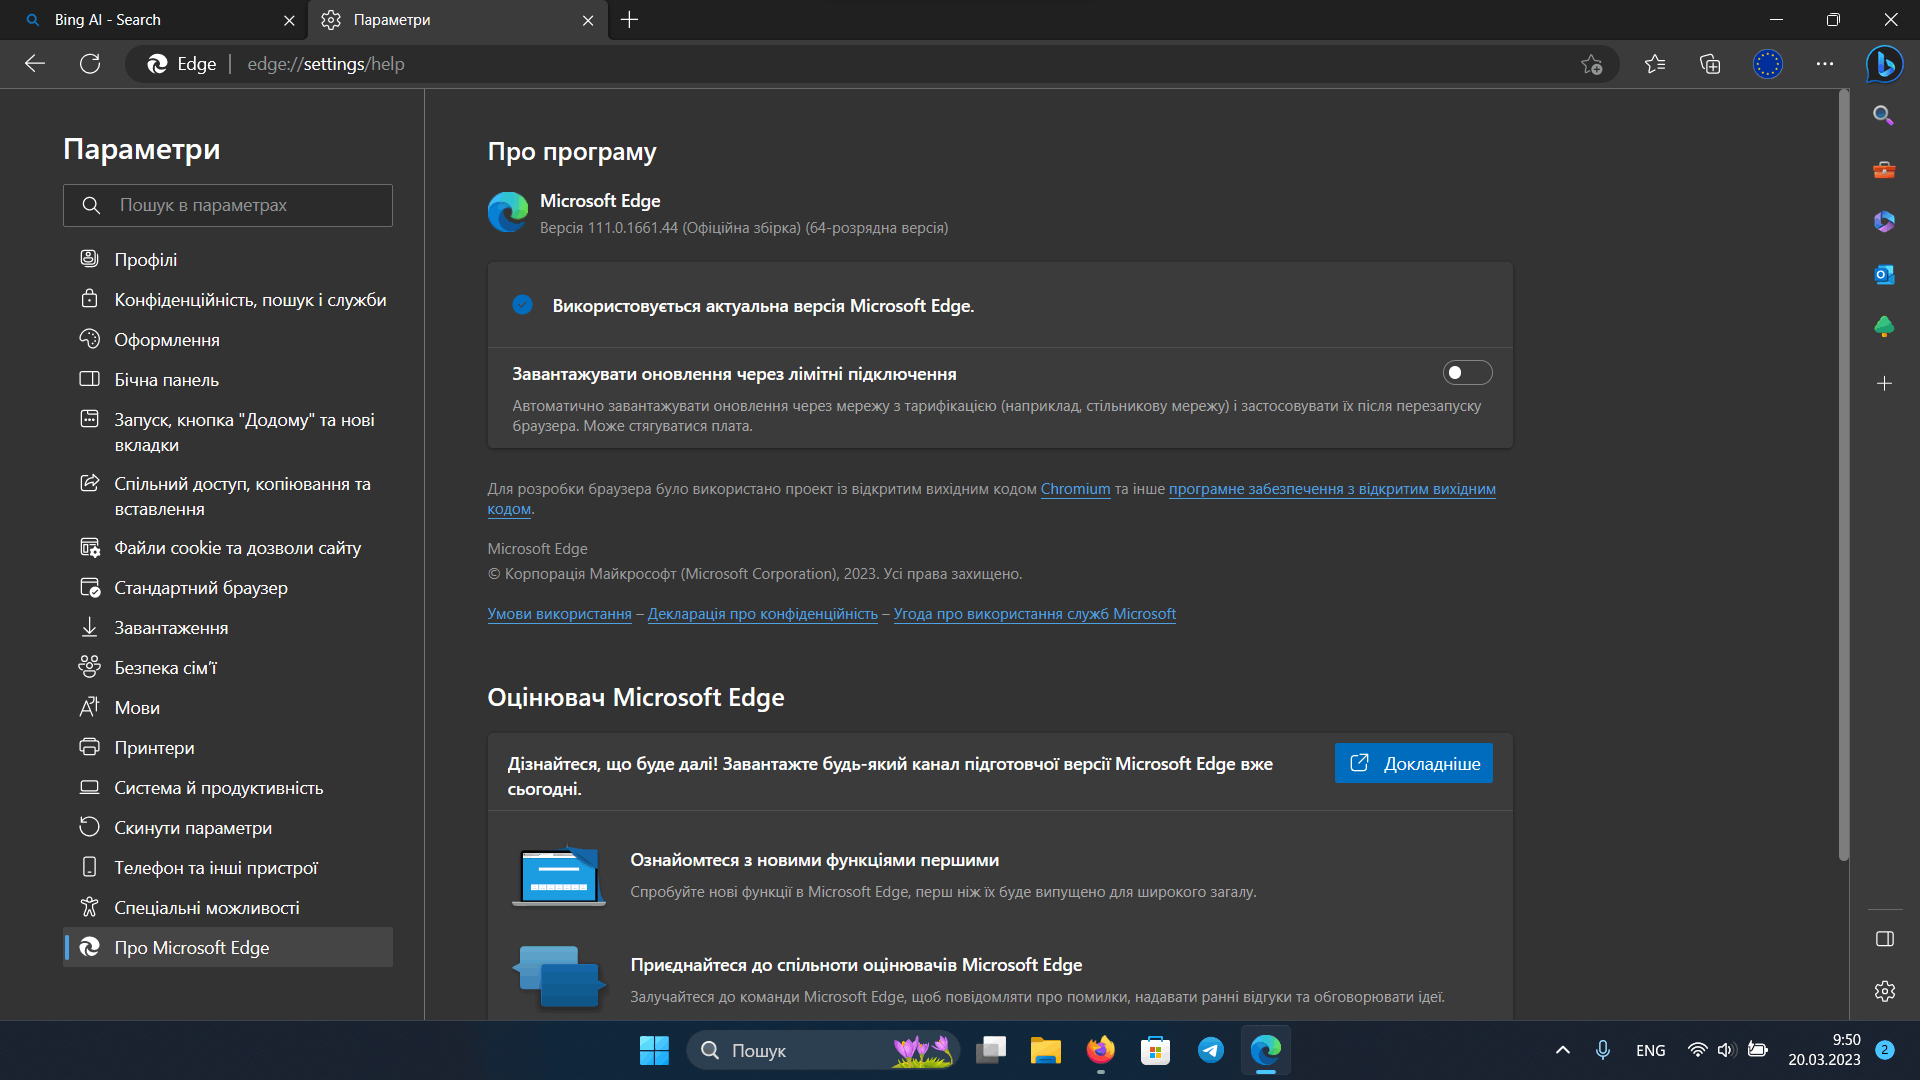This screenshot has width=1920, height=1080.
Task: Open Bing chat sidebar button
Action: coord(1884,64)
